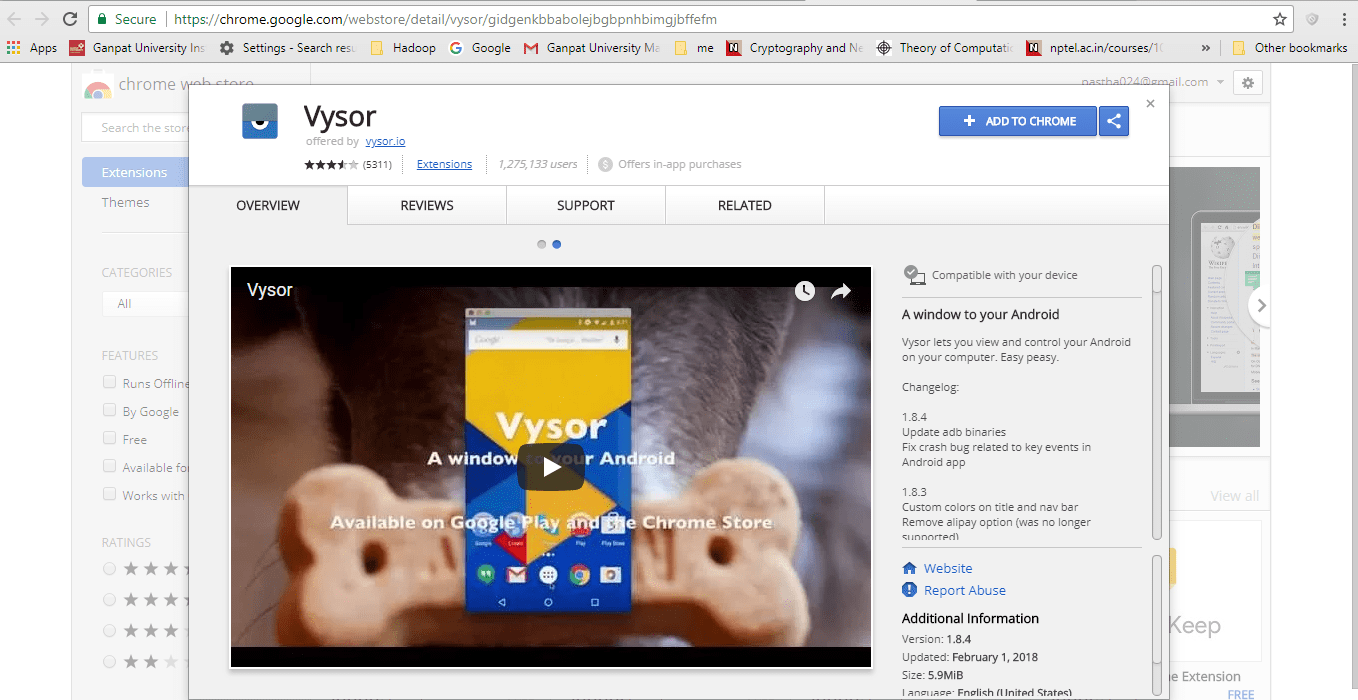
Task: Toggle the By Google checkbox
Action: (110, 410)
